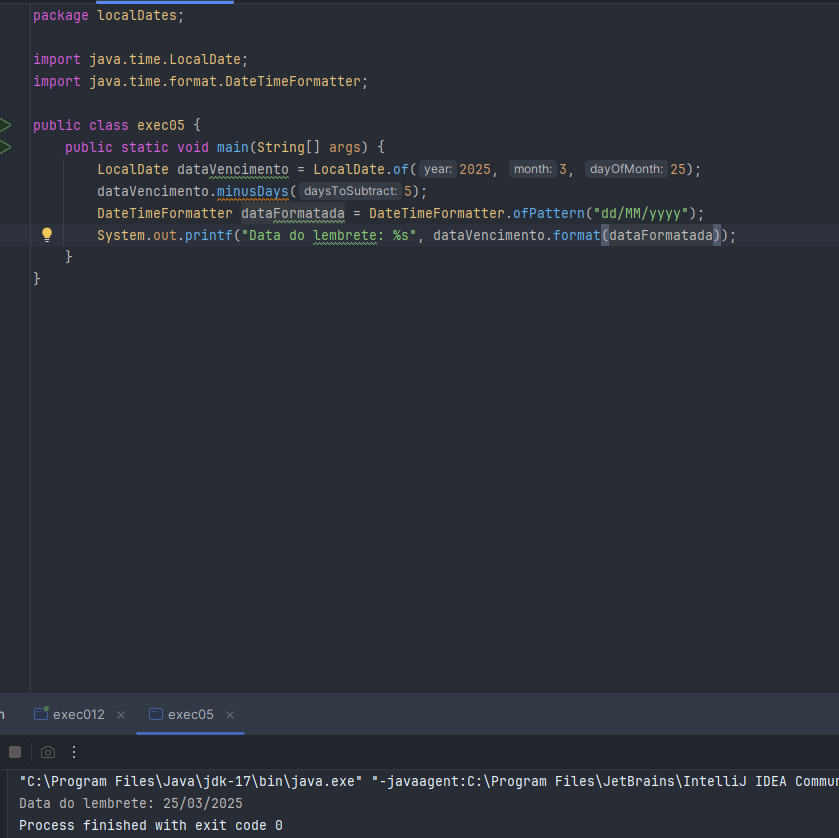The image size is (839, 838).
Task: Click the closing brace of class exec05
Action: coord(36,279)
